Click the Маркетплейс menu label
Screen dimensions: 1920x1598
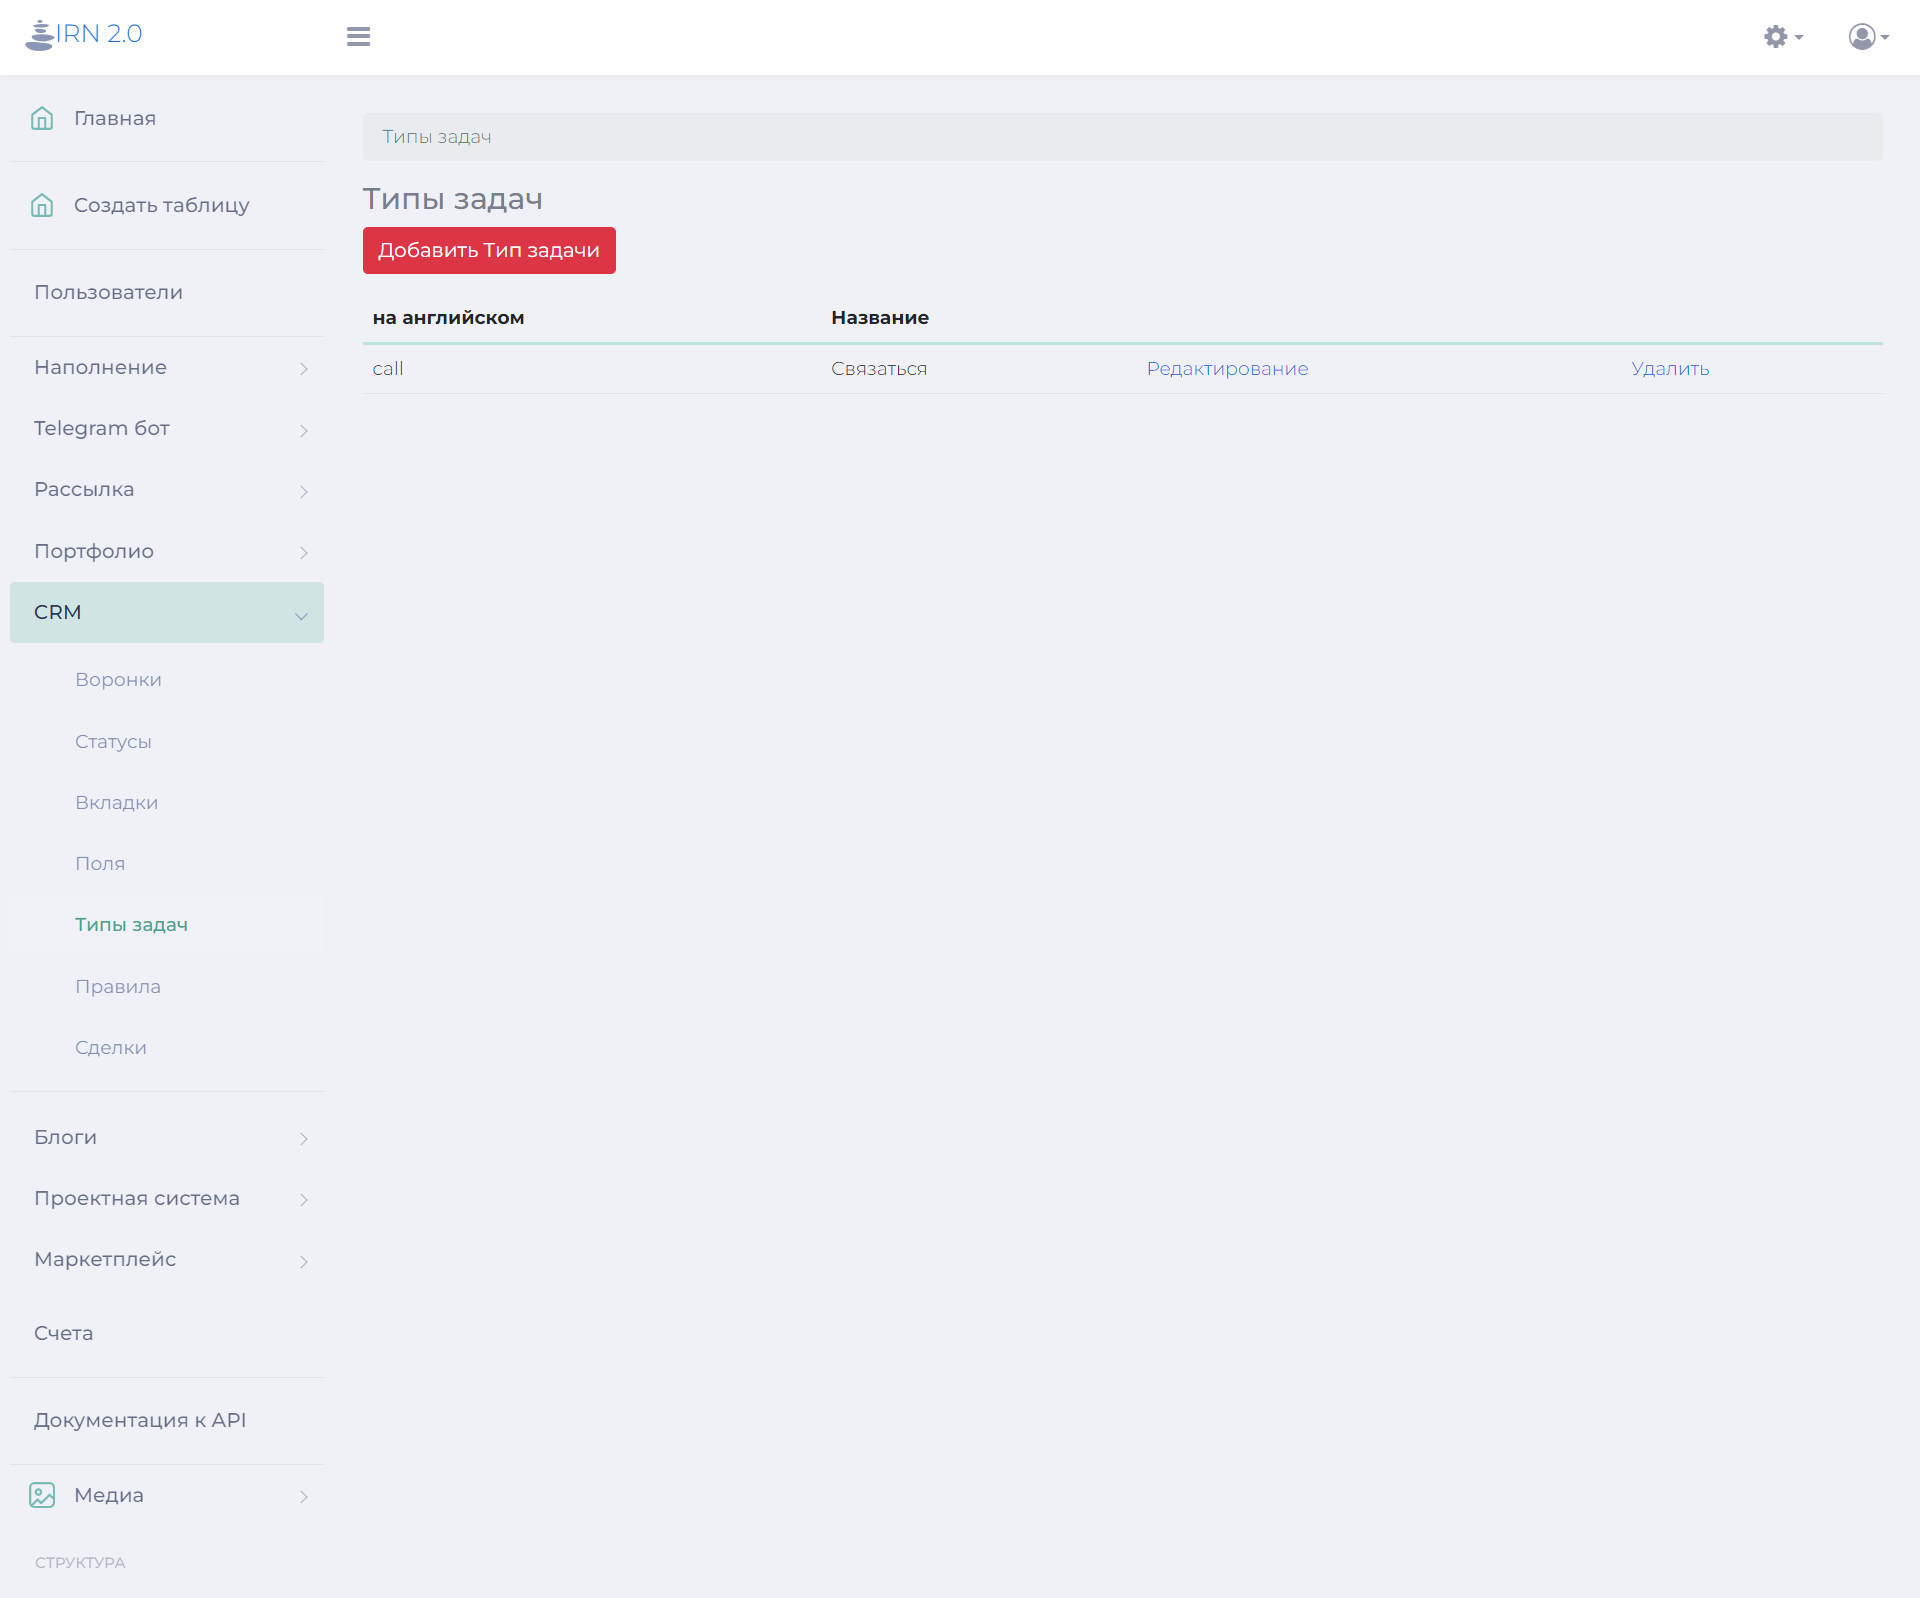click(x=105, y=1259)
